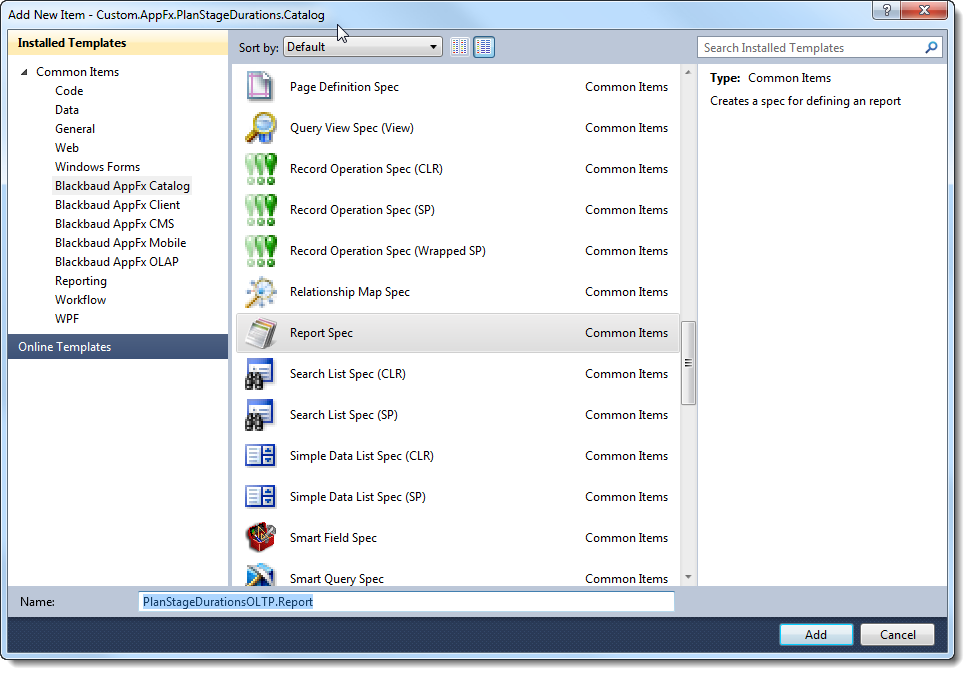Viewport: 970px width, 675px height.
Task: Switch to medium icons list view
Action: 484,47
